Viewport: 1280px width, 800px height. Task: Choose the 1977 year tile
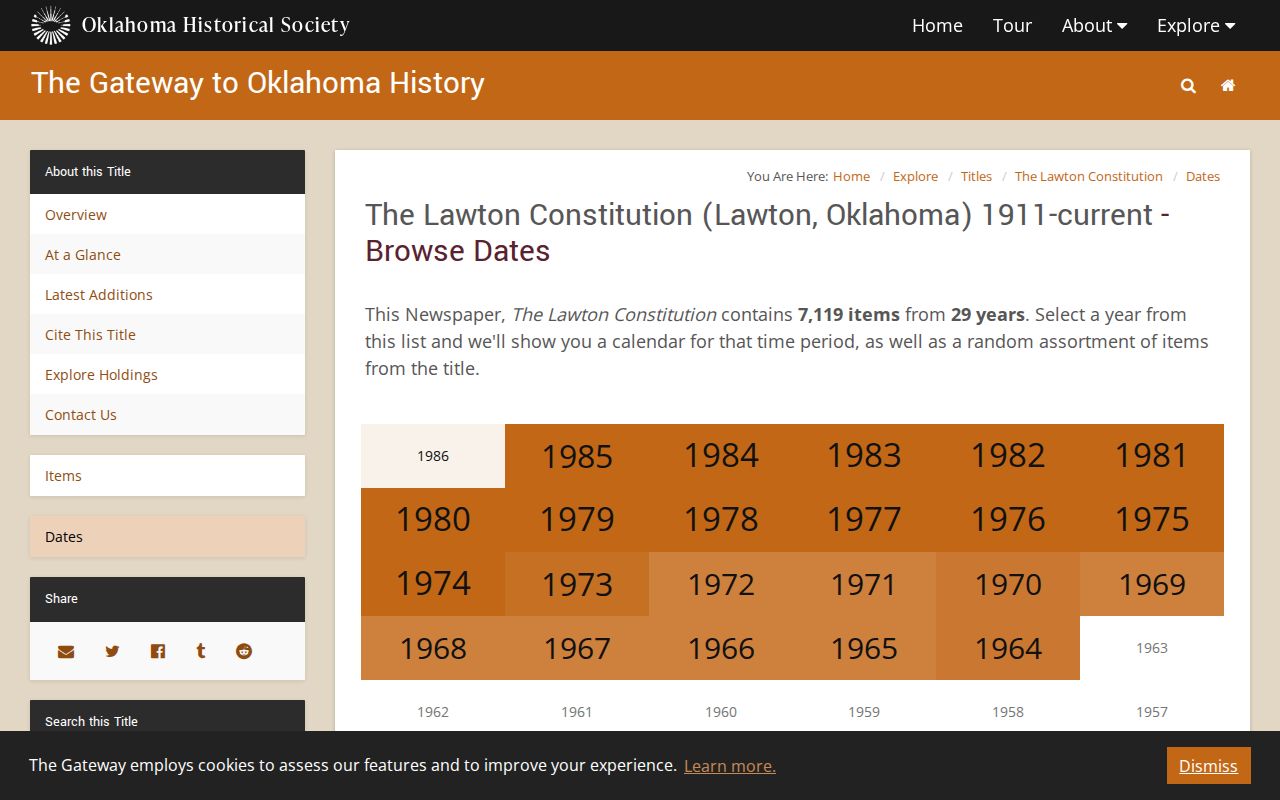(864, 520)
